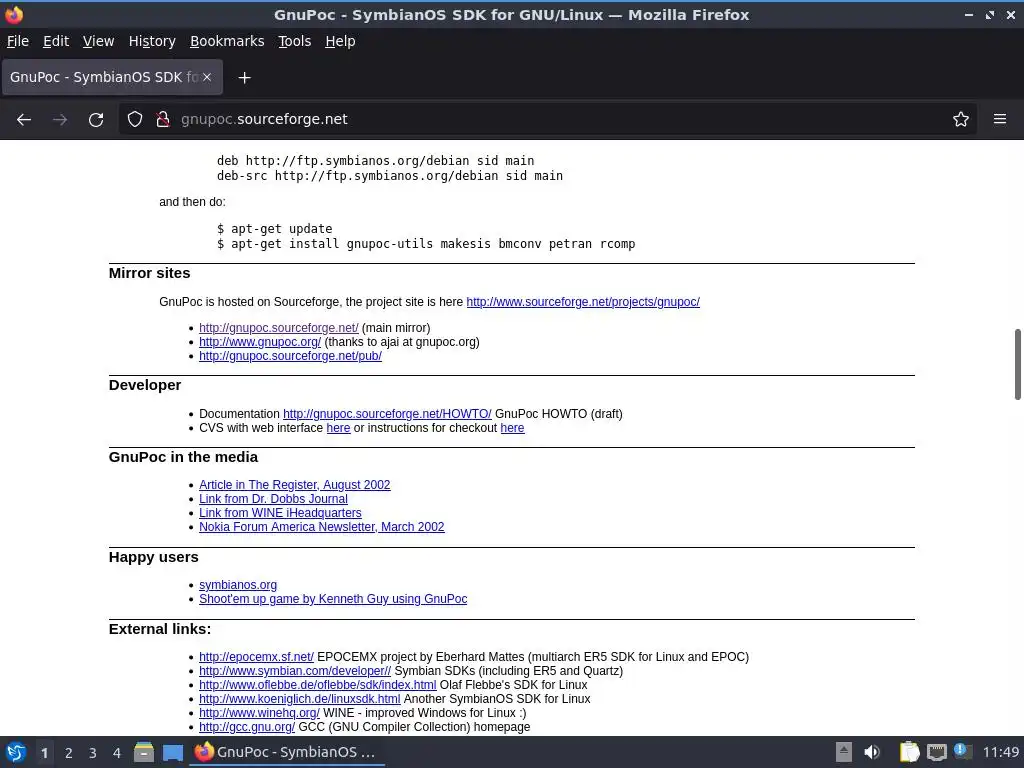Switch to workspace 2 in taskbar
Screen dimensions: 1024x768
pos(69,753)
